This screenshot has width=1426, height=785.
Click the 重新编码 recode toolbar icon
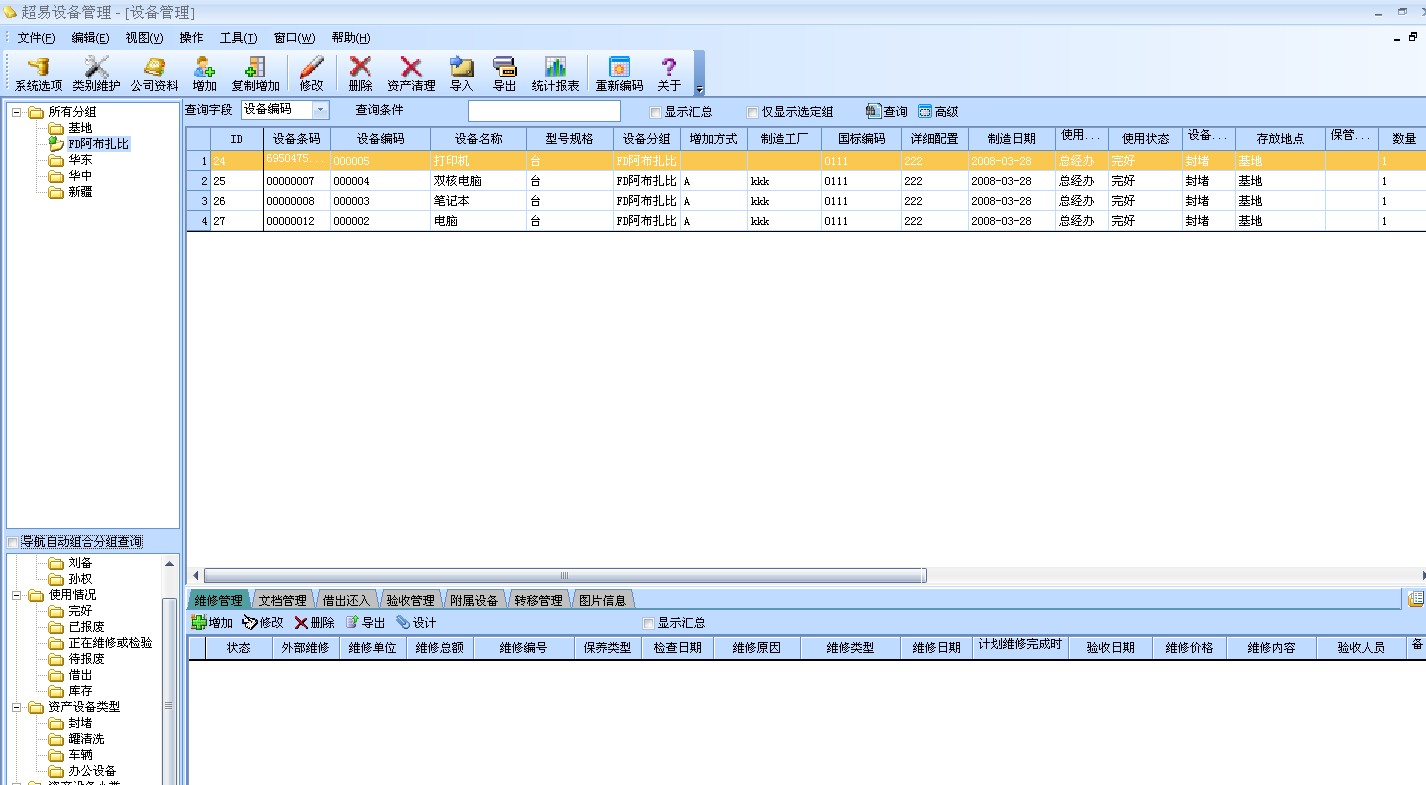tap(619, 74)
